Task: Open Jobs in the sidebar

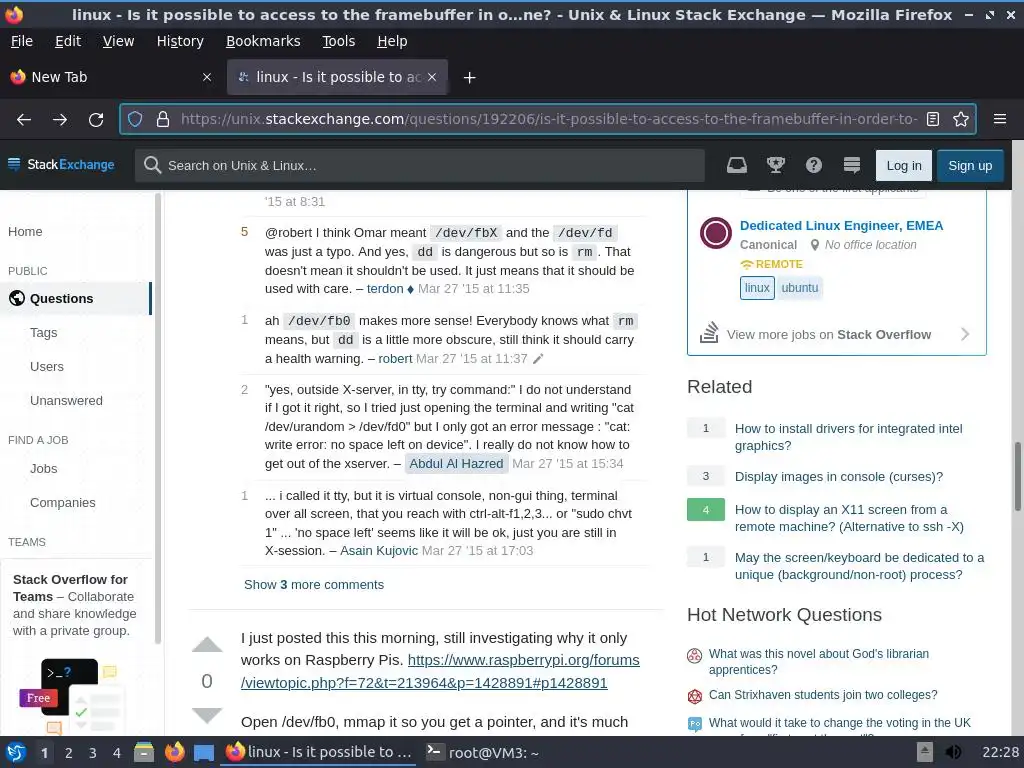Action: (x=44, y=468)
